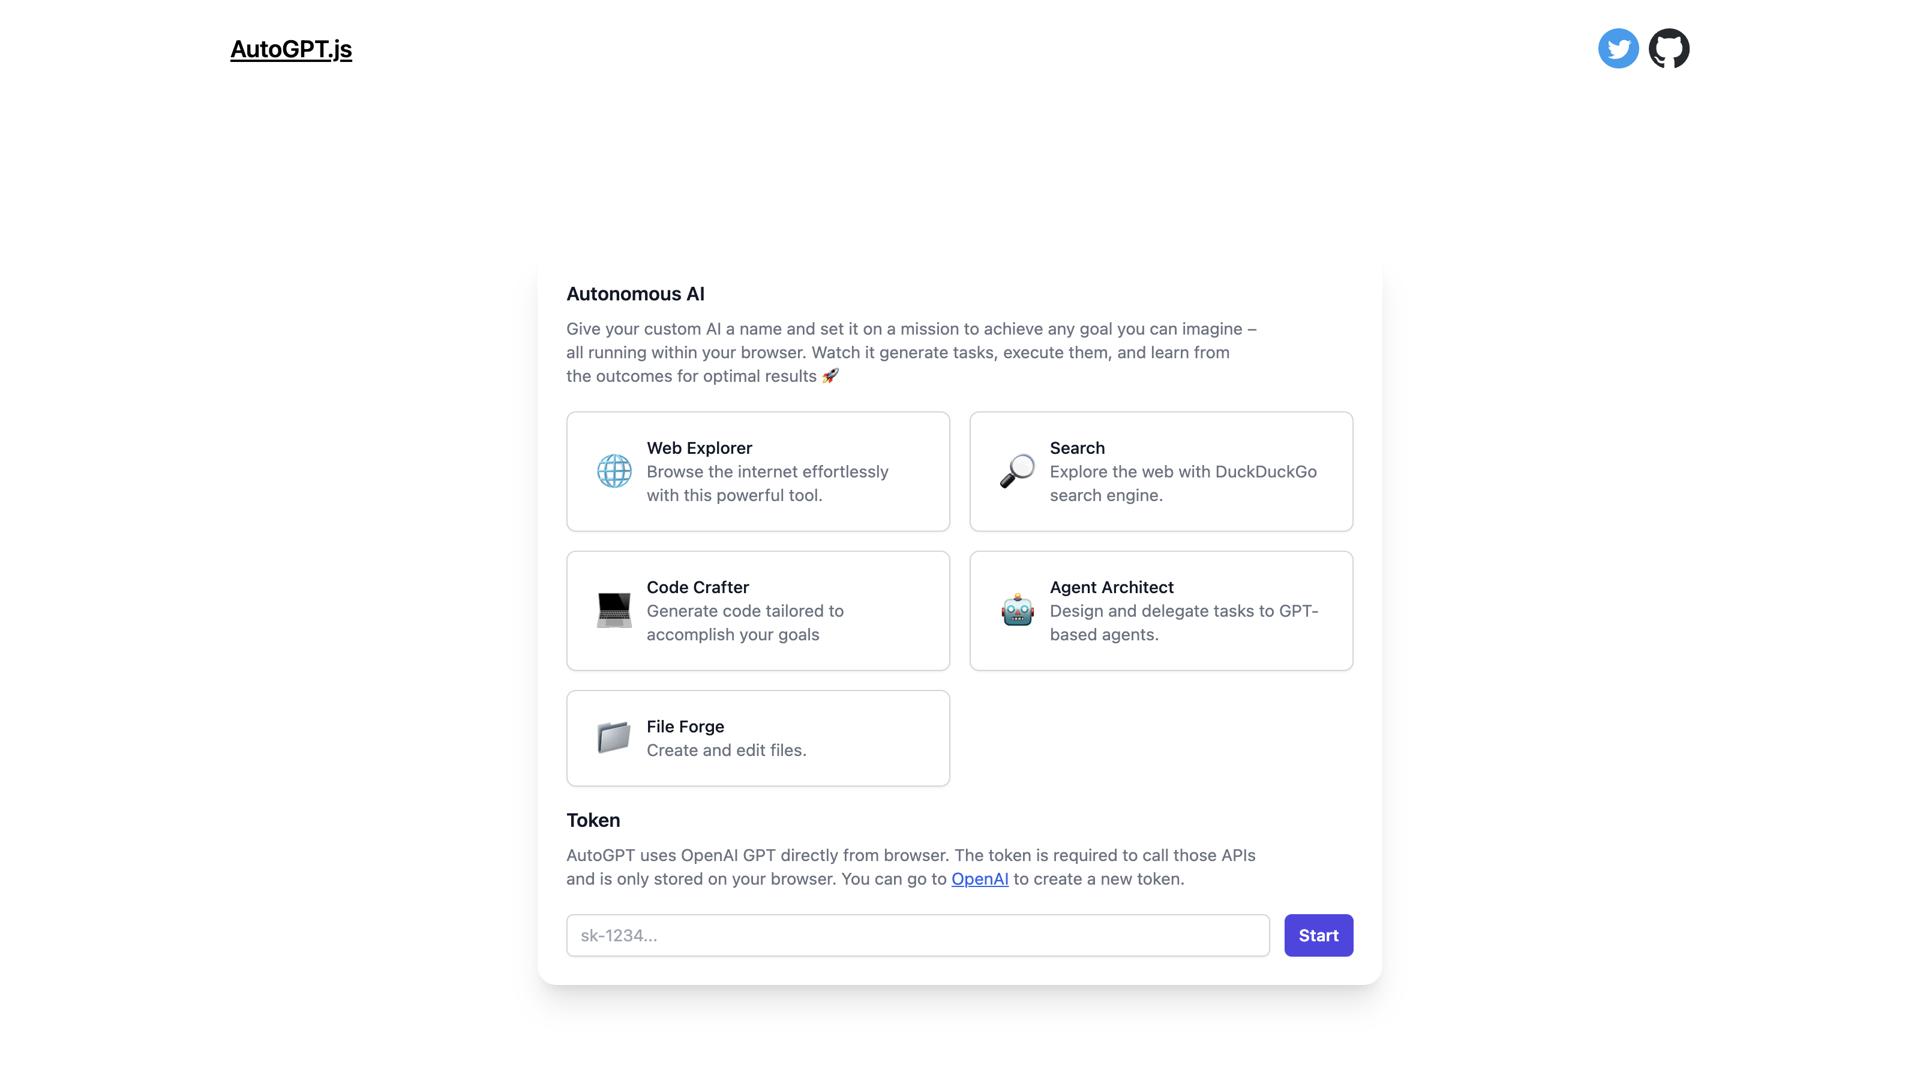1920x1080 pixels.
Task: Click the magnifying glass Search icon
Action: [x=1017, y=471]
